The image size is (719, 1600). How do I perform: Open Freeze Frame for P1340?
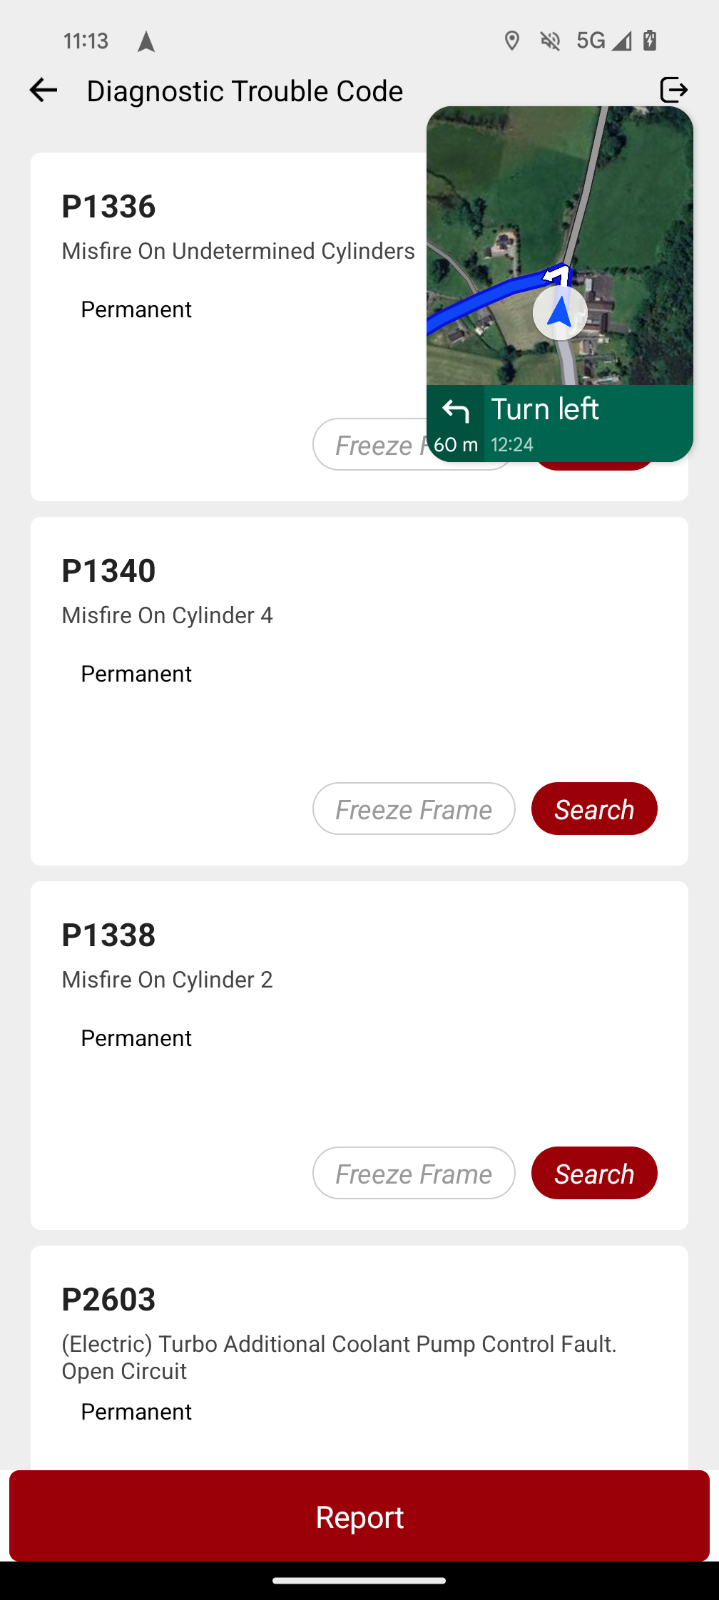tap(414, 809)
